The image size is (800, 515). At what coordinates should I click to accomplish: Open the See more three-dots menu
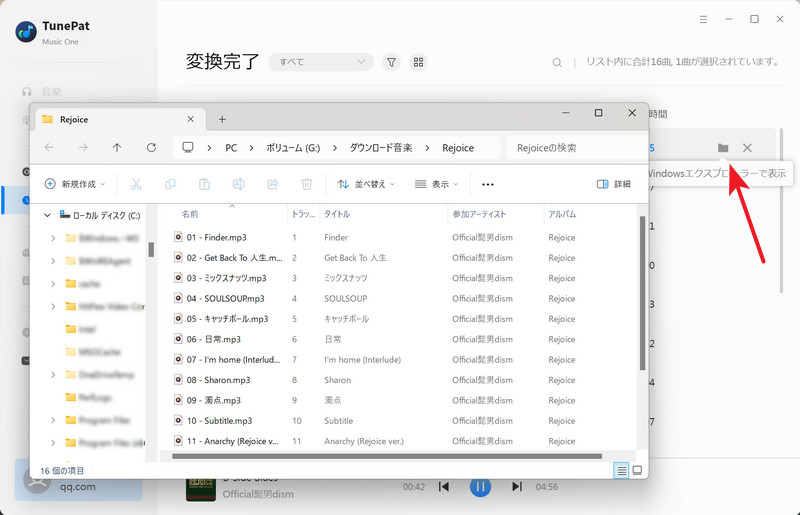[488, 184]
